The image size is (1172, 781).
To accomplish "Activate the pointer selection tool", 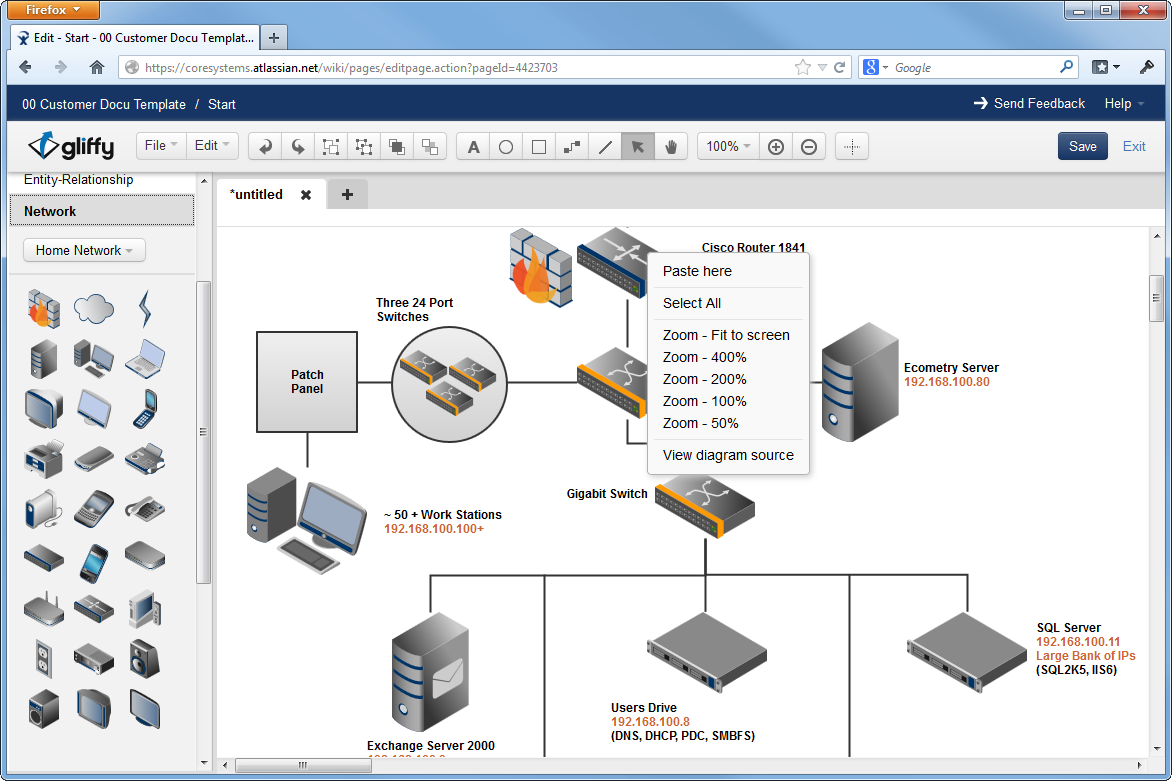I will coord(638,146).
